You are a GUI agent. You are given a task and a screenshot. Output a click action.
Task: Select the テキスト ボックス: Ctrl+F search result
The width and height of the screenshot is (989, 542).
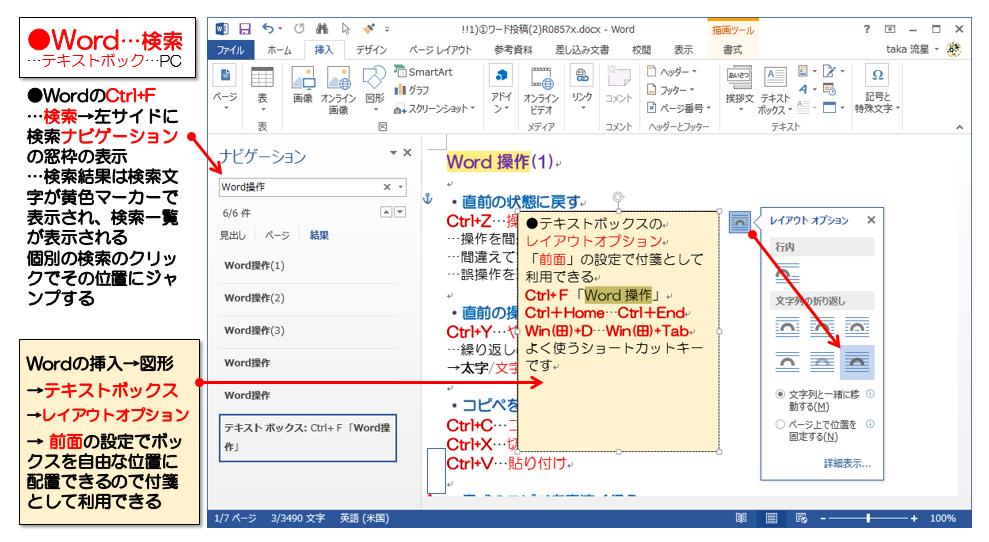tap(308, 438)
